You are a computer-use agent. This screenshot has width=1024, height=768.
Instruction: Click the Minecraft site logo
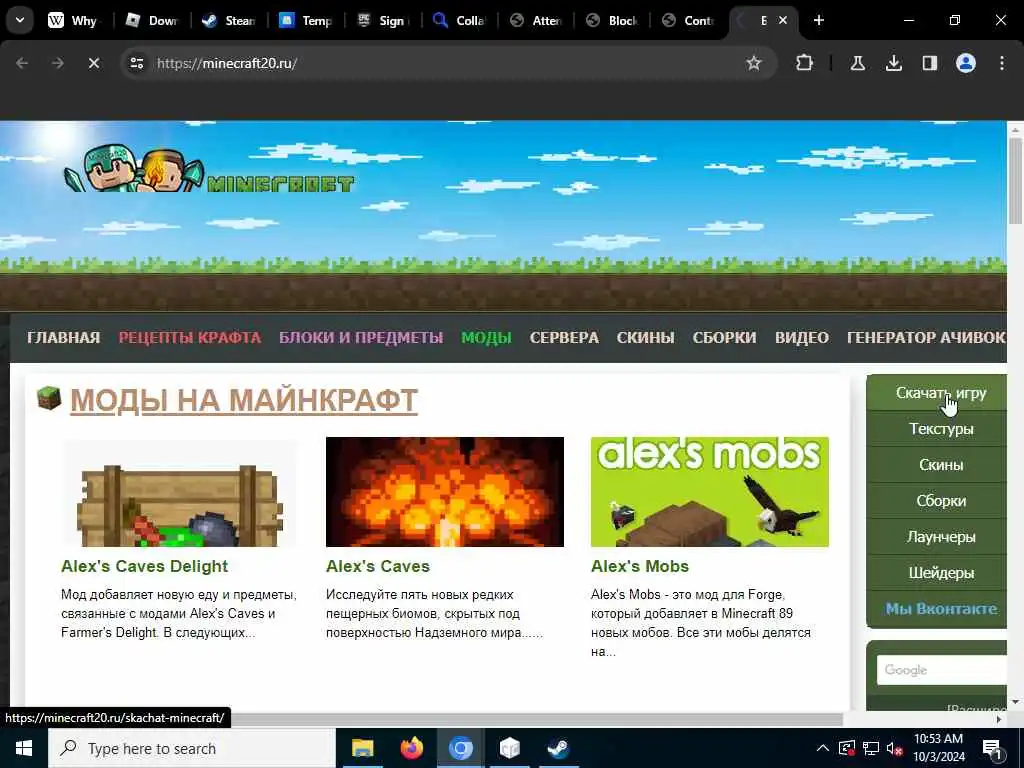209,168
